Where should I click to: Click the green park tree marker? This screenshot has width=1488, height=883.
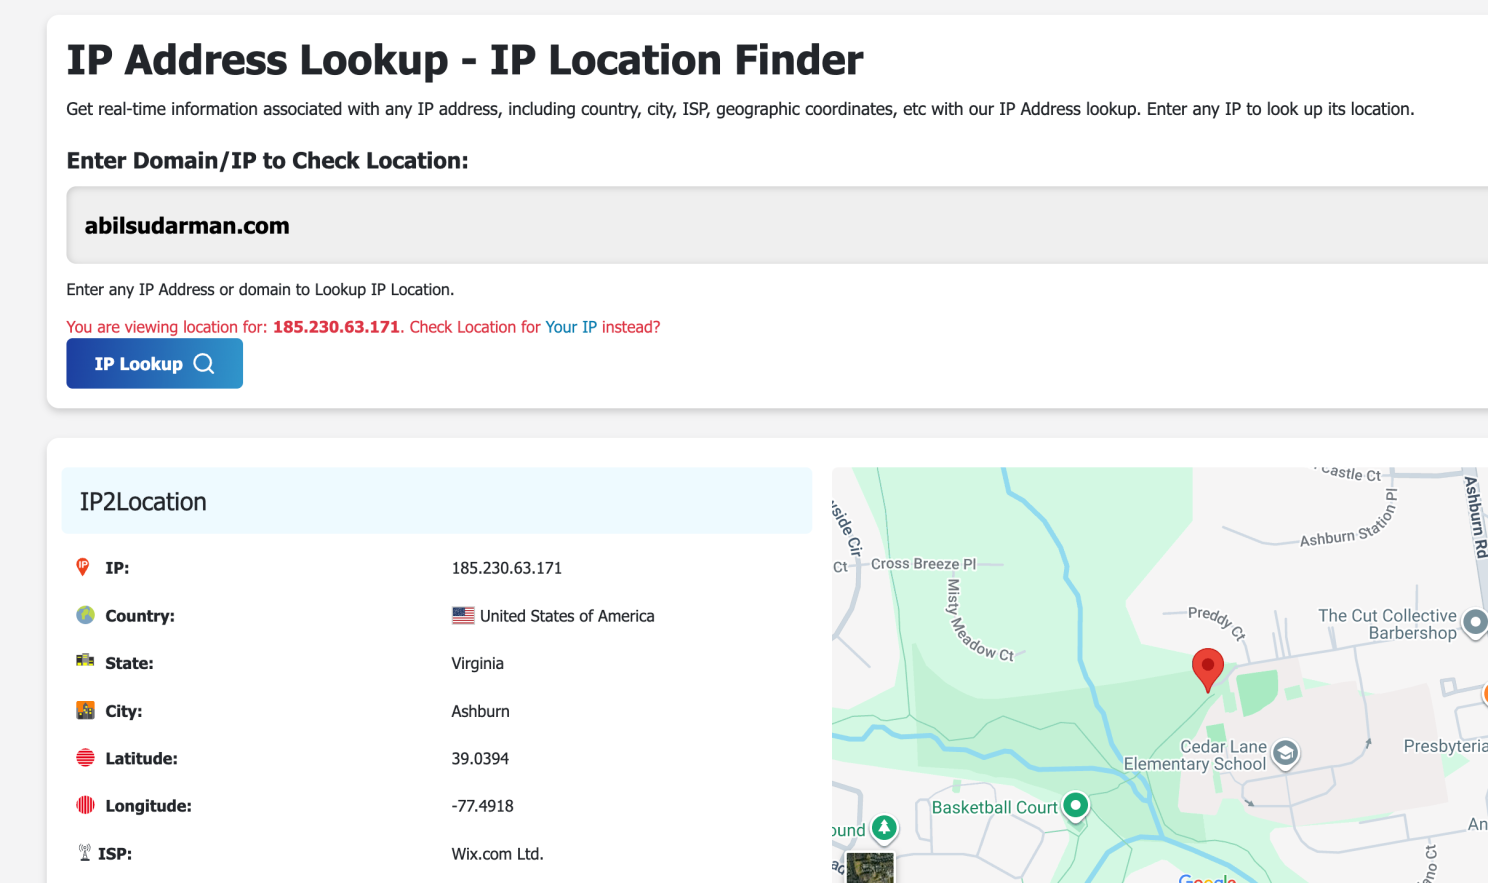point(884,828)
